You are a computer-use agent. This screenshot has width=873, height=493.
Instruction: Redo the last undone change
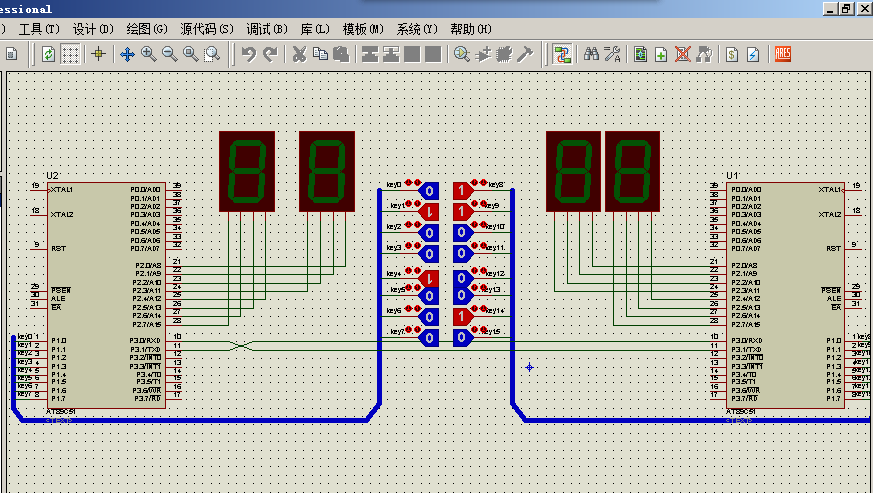270,54
